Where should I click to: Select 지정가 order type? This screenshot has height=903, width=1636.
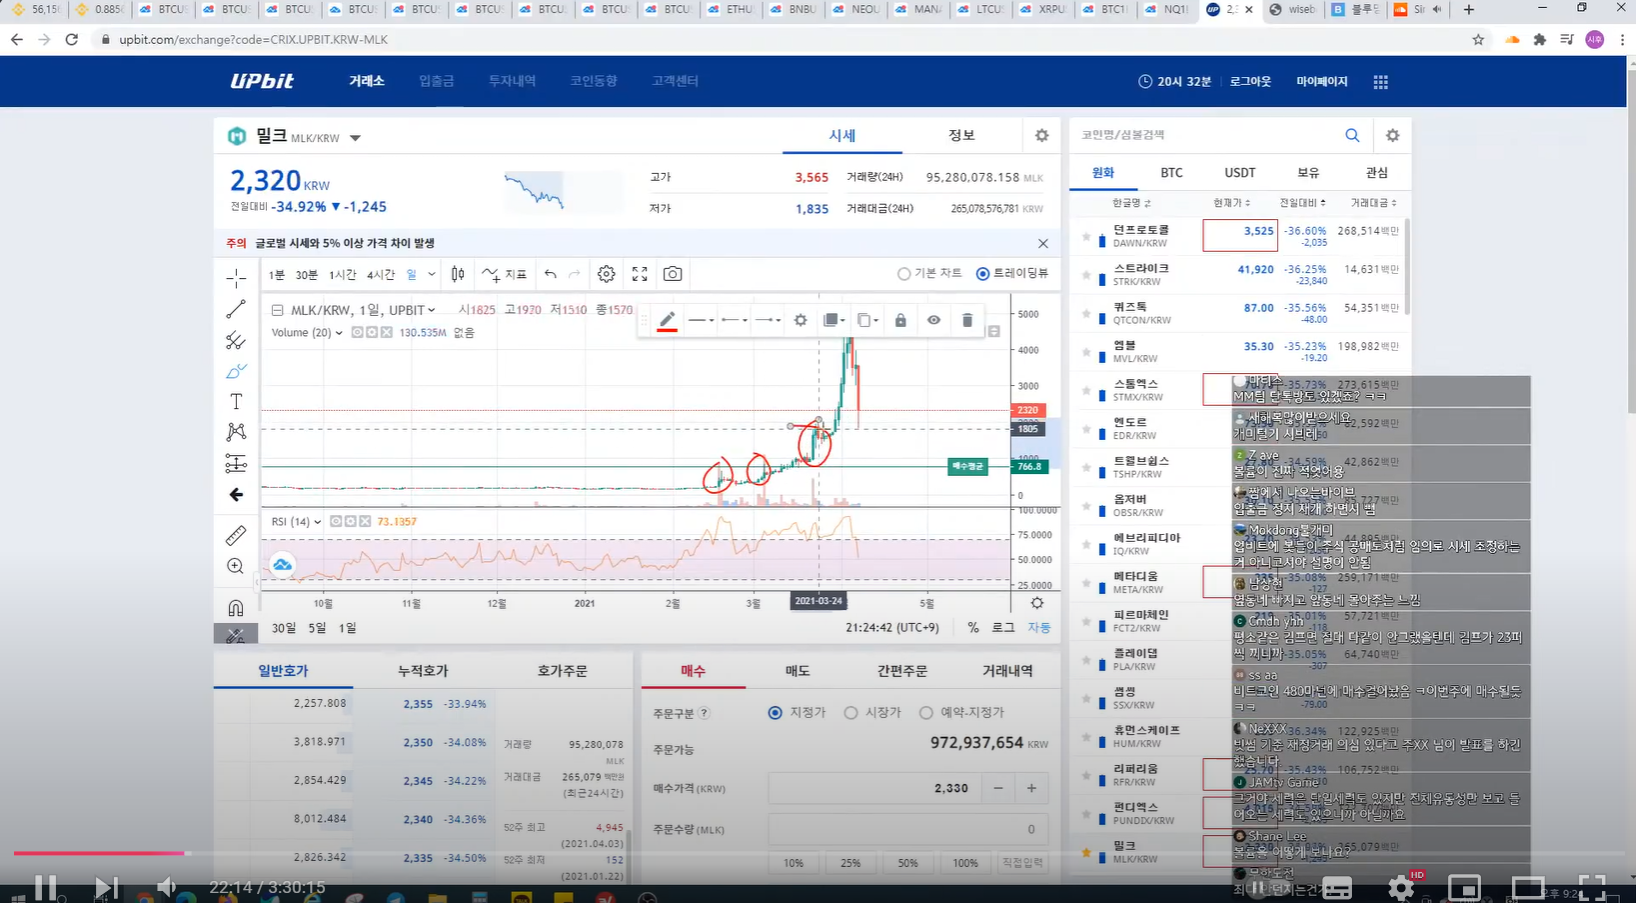(796, 713)
